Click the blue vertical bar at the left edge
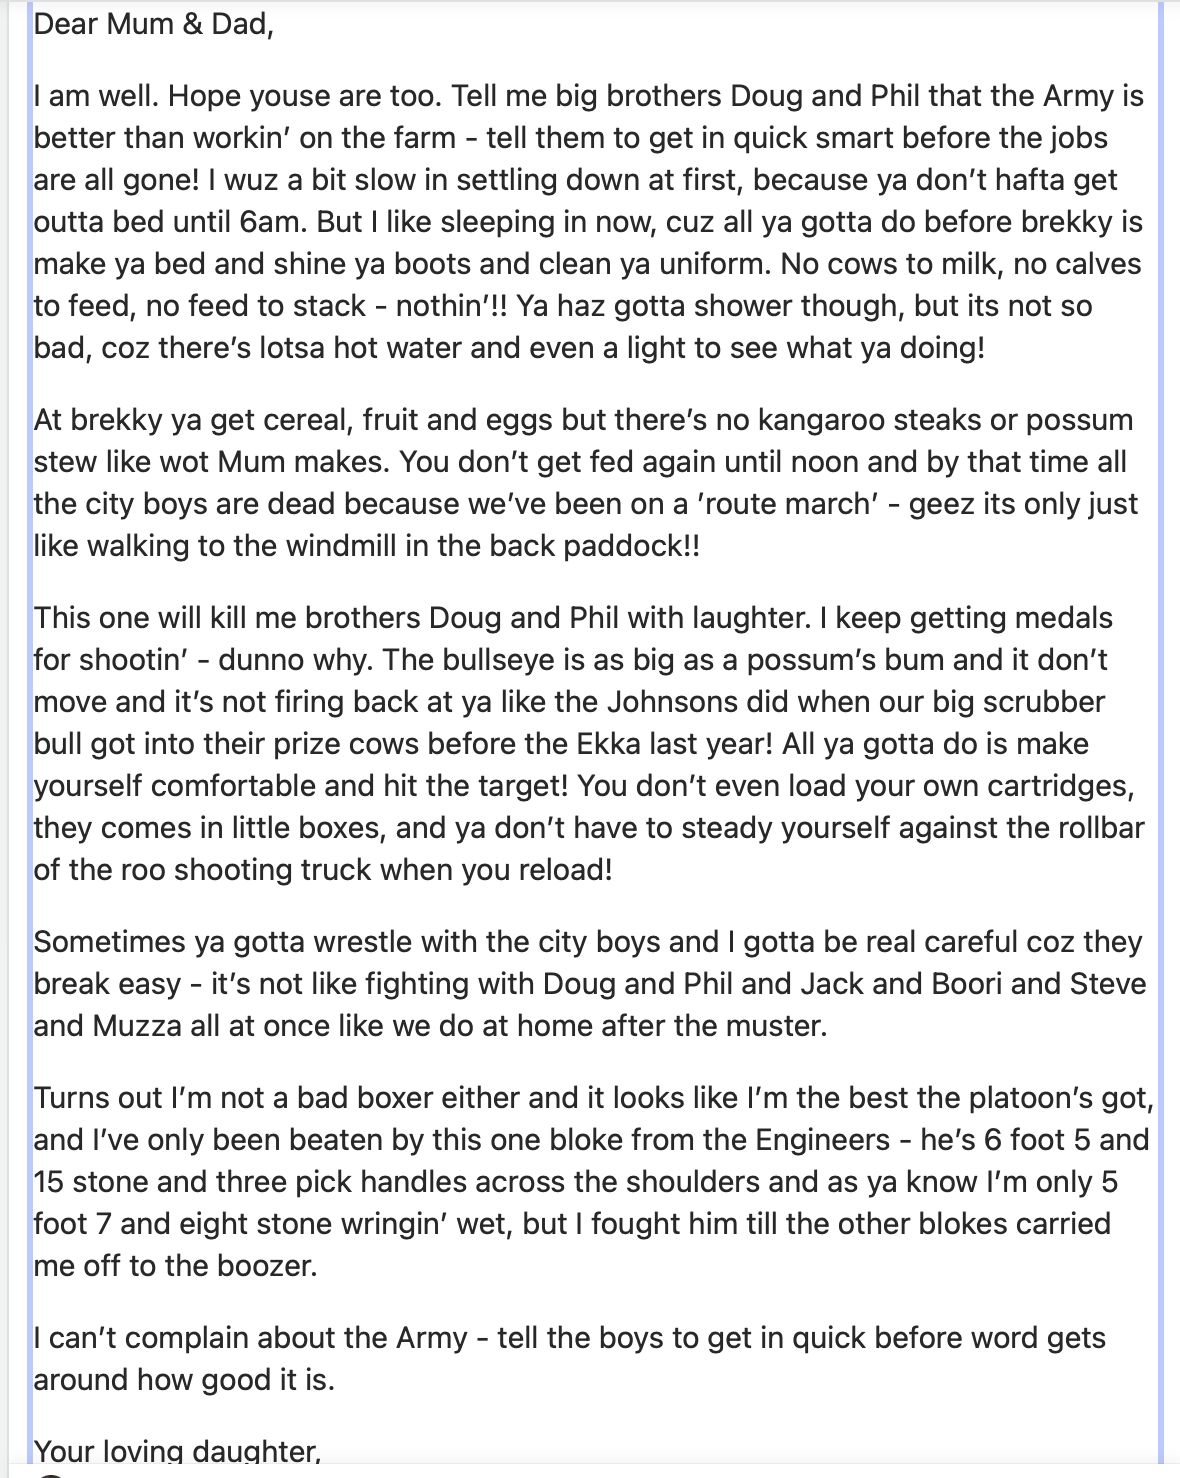This screenshot has width=1180, height=1478. tap(30, 739)
